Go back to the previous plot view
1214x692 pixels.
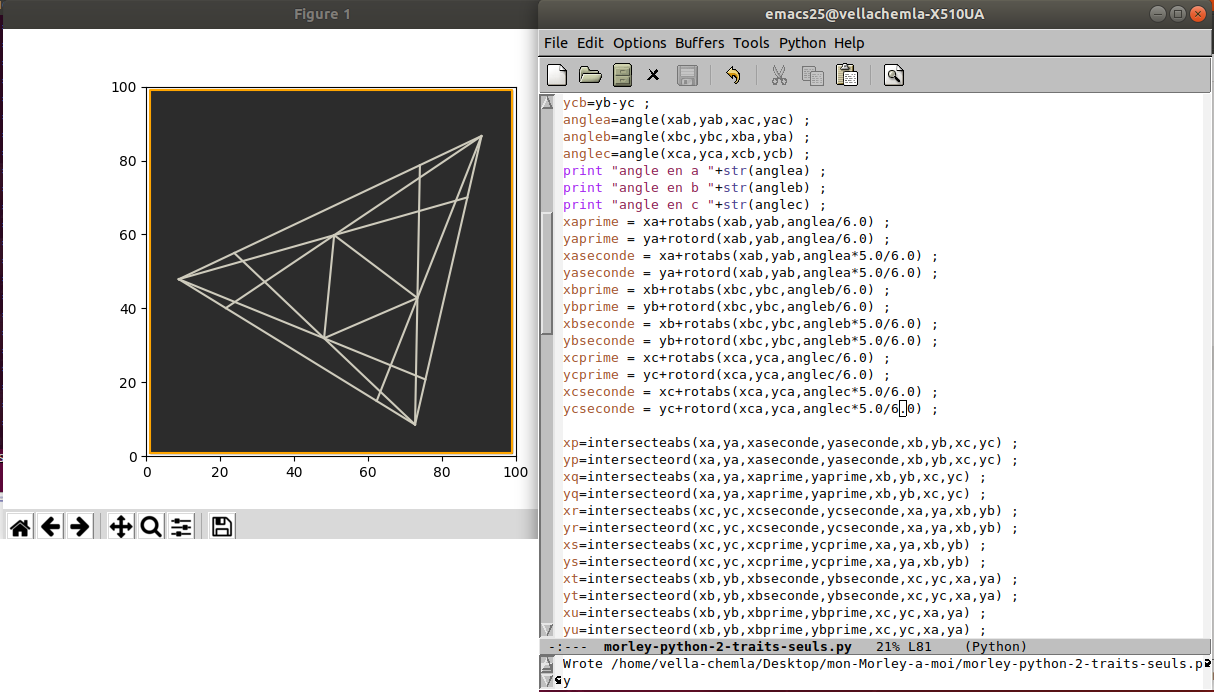(x=50, y=526)
